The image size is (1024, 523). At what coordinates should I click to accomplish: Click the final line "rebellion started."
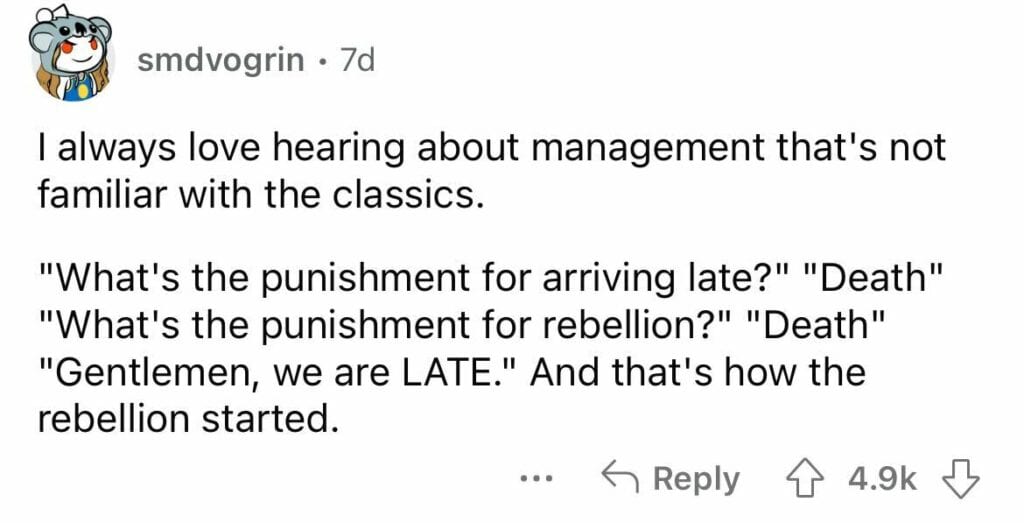coord(188,419)
